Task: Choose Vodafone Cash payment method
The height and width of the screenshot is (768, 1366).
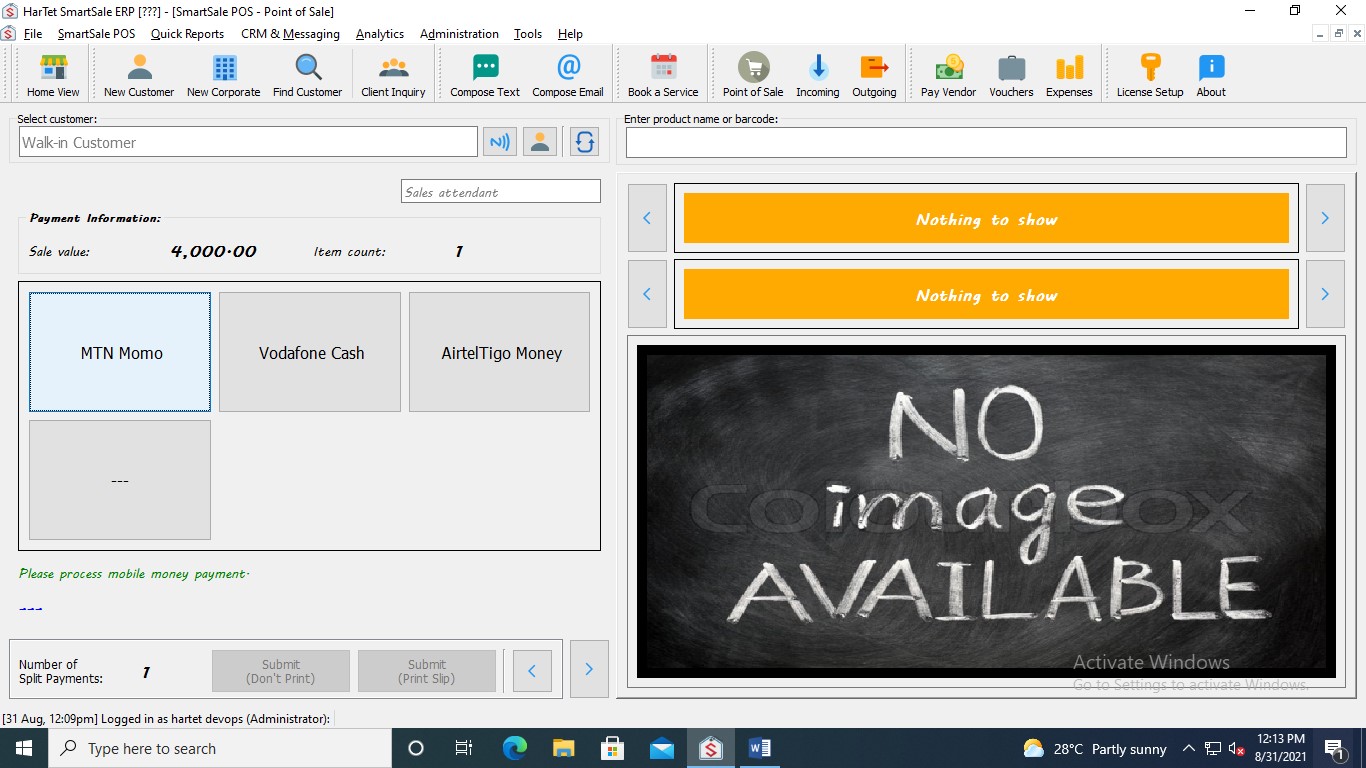Action: (x=310, y=352)
